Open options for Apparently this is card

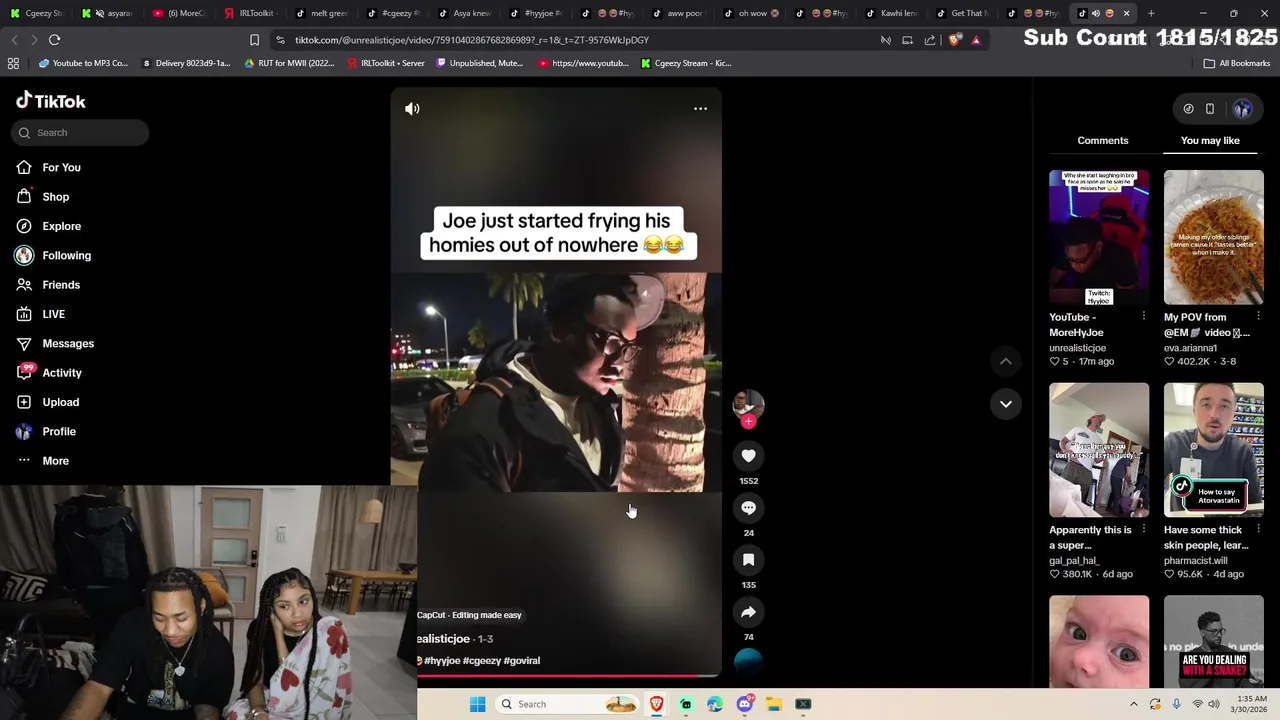[x=1144, y=530]
